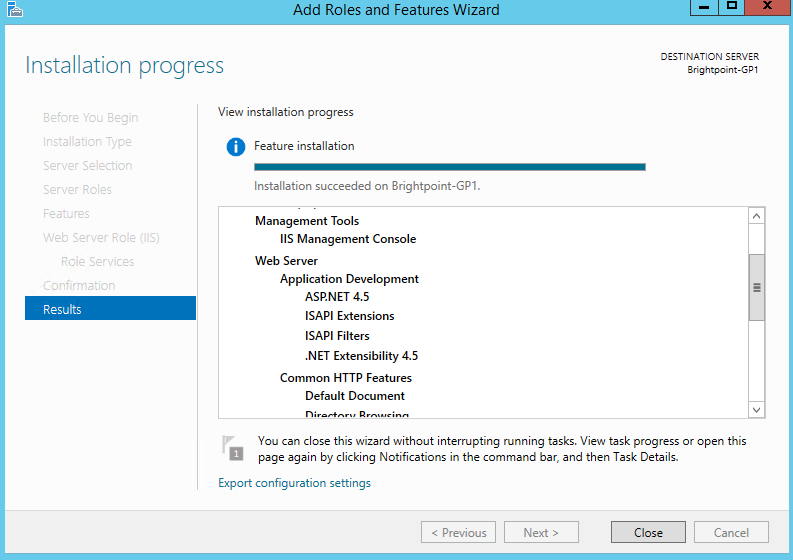Click .NET Extensibility 4.5 item
The width and height of the screenshot is (793, 560).
pyautogui.click(x=361, y=356)
